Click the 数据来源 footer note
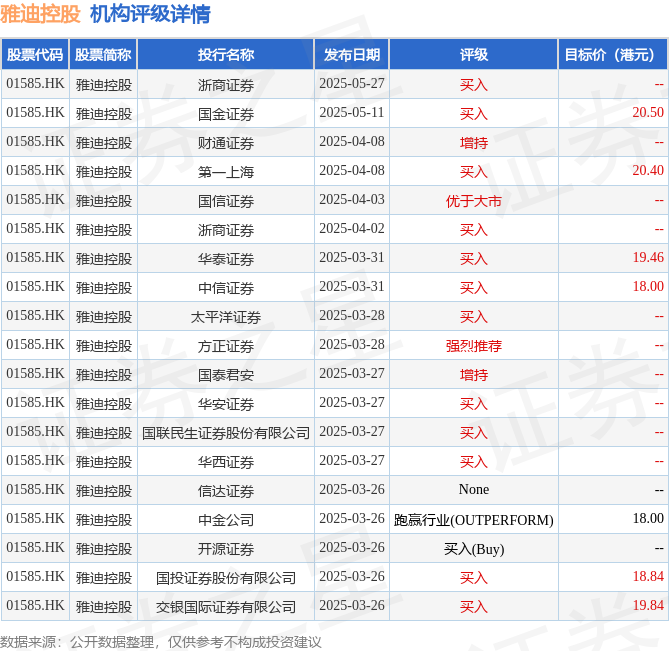The width and height of the screenshot is (669, 651). click(x=160, y=642)
